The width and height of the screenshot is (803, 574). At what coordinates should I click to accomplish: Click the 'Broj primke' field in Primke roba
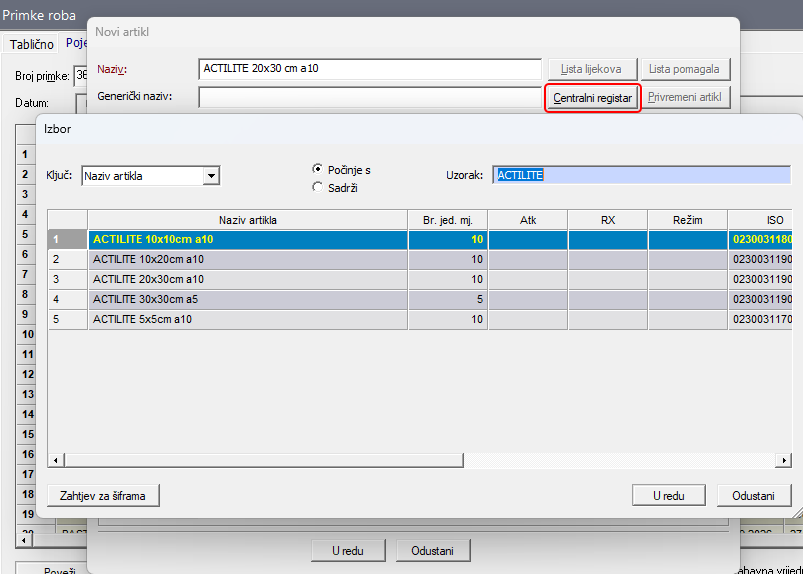[81, 76]
